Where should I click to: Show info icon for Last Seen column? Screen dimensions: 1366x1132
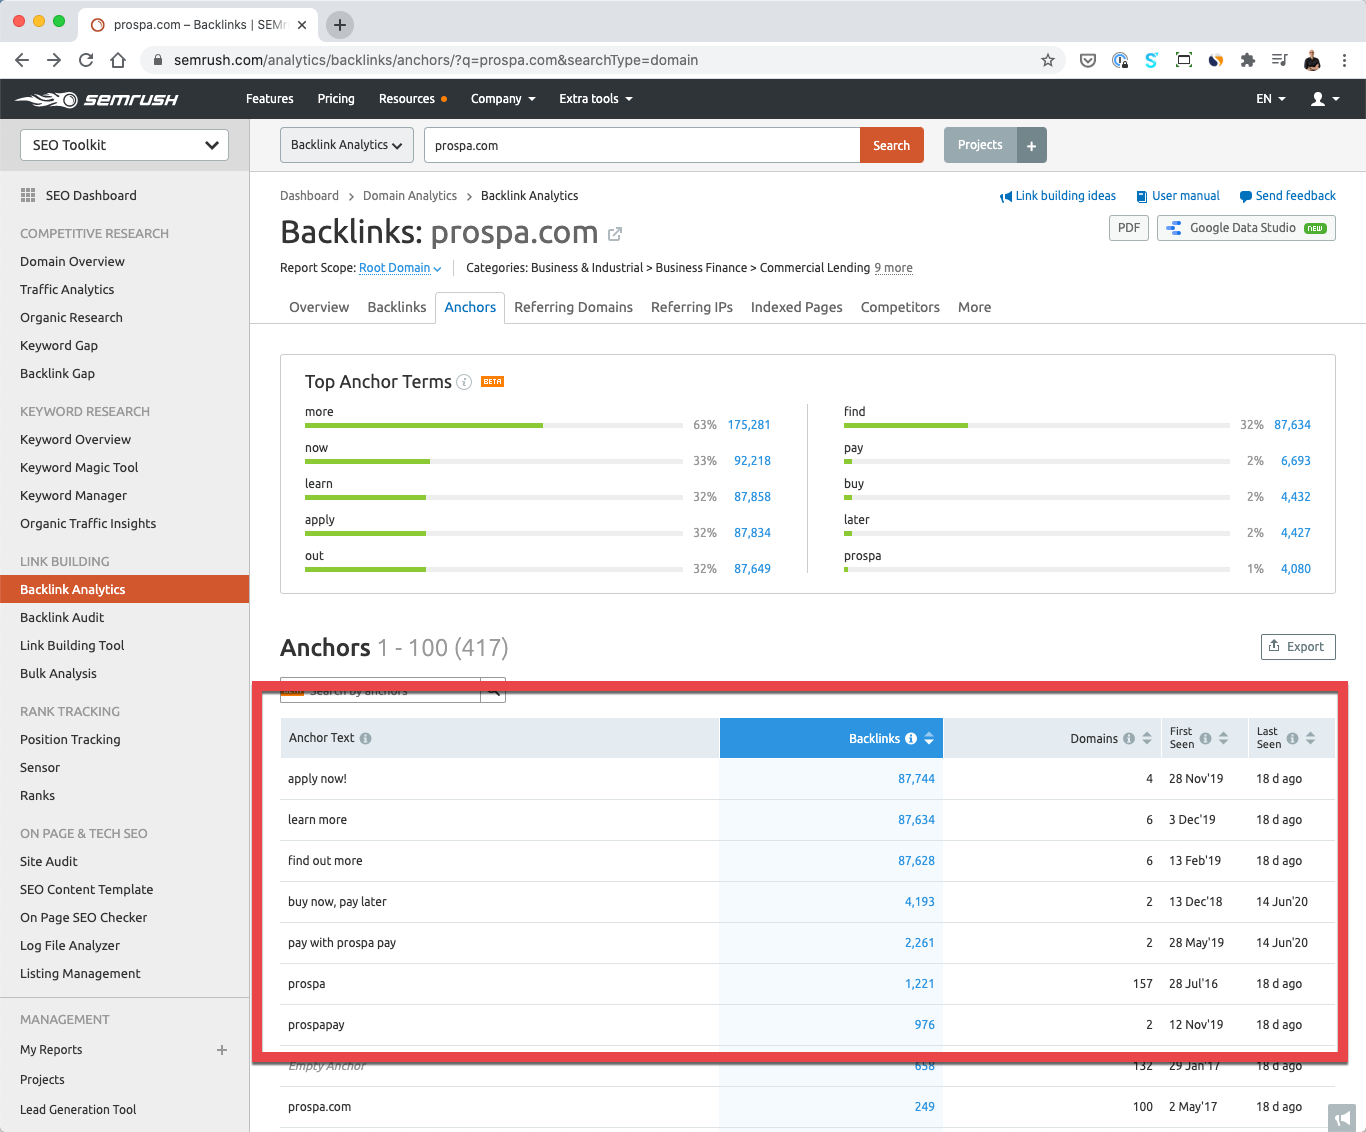(1292, 738)
